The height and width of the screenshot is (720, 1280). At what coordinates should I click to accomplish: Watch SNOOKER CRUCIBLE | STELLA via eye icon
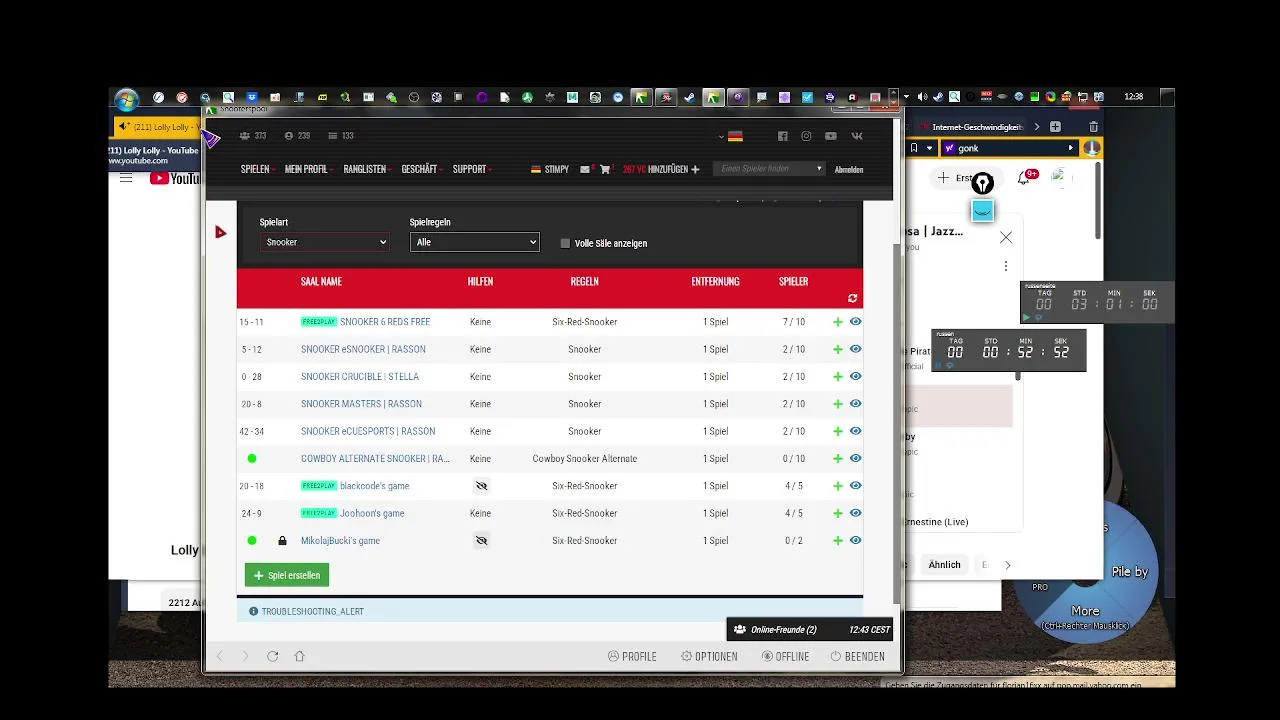coord(855,377)
